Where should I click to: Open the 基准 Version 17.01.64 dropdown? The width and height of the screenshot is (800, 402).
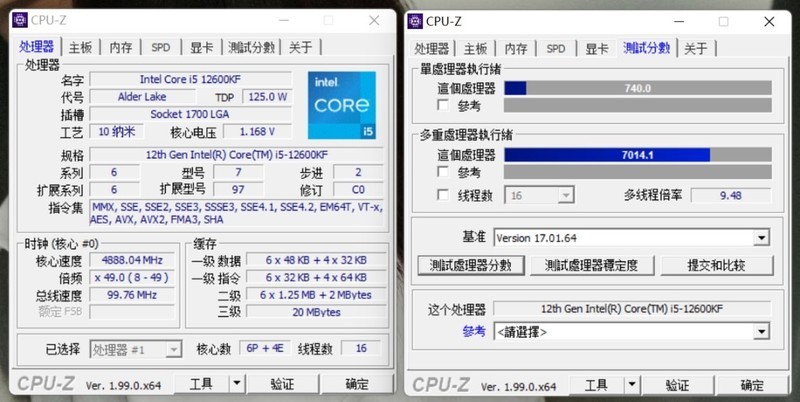coord(761,238)
